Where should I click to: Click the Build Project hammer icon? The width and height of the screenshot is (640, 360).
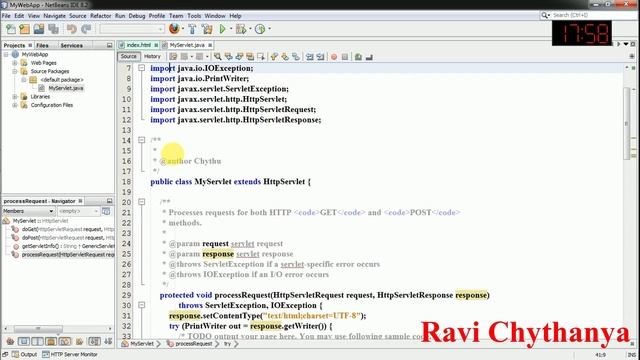(x=192, y=29)
